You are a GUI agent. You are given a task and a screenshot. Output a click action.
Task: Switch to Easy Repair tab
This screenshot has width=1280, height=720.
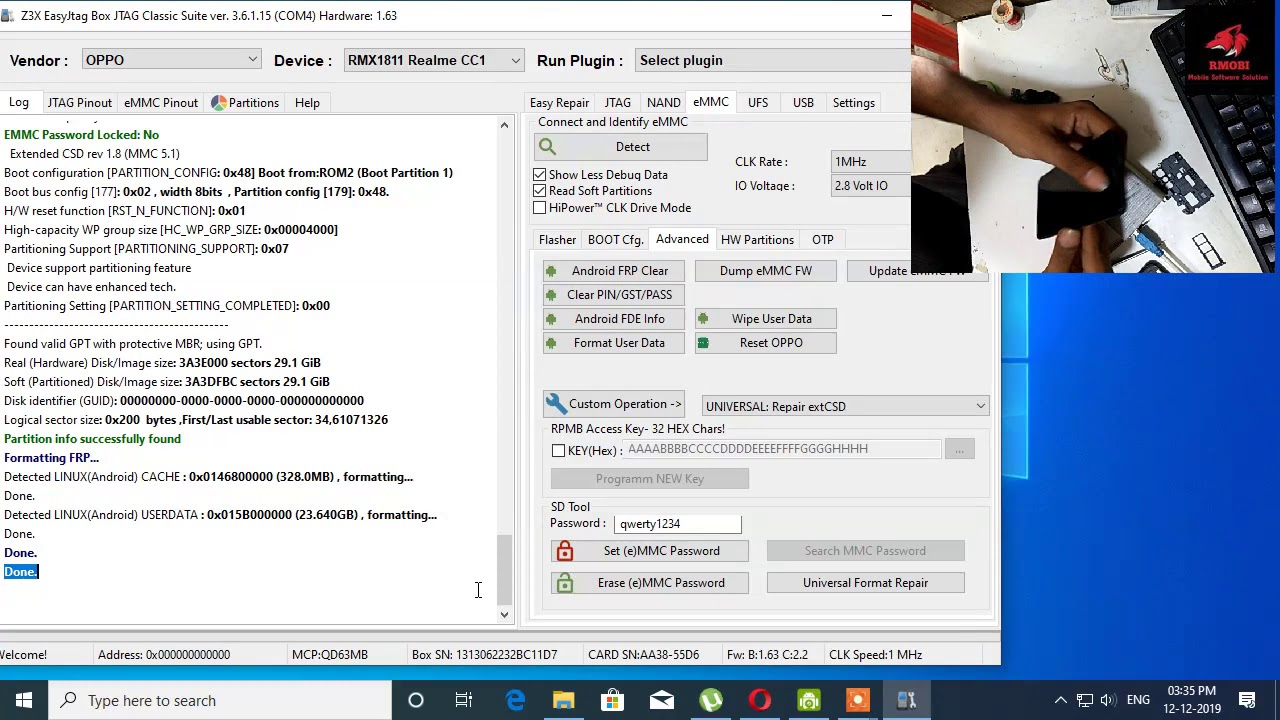(559, 103)
